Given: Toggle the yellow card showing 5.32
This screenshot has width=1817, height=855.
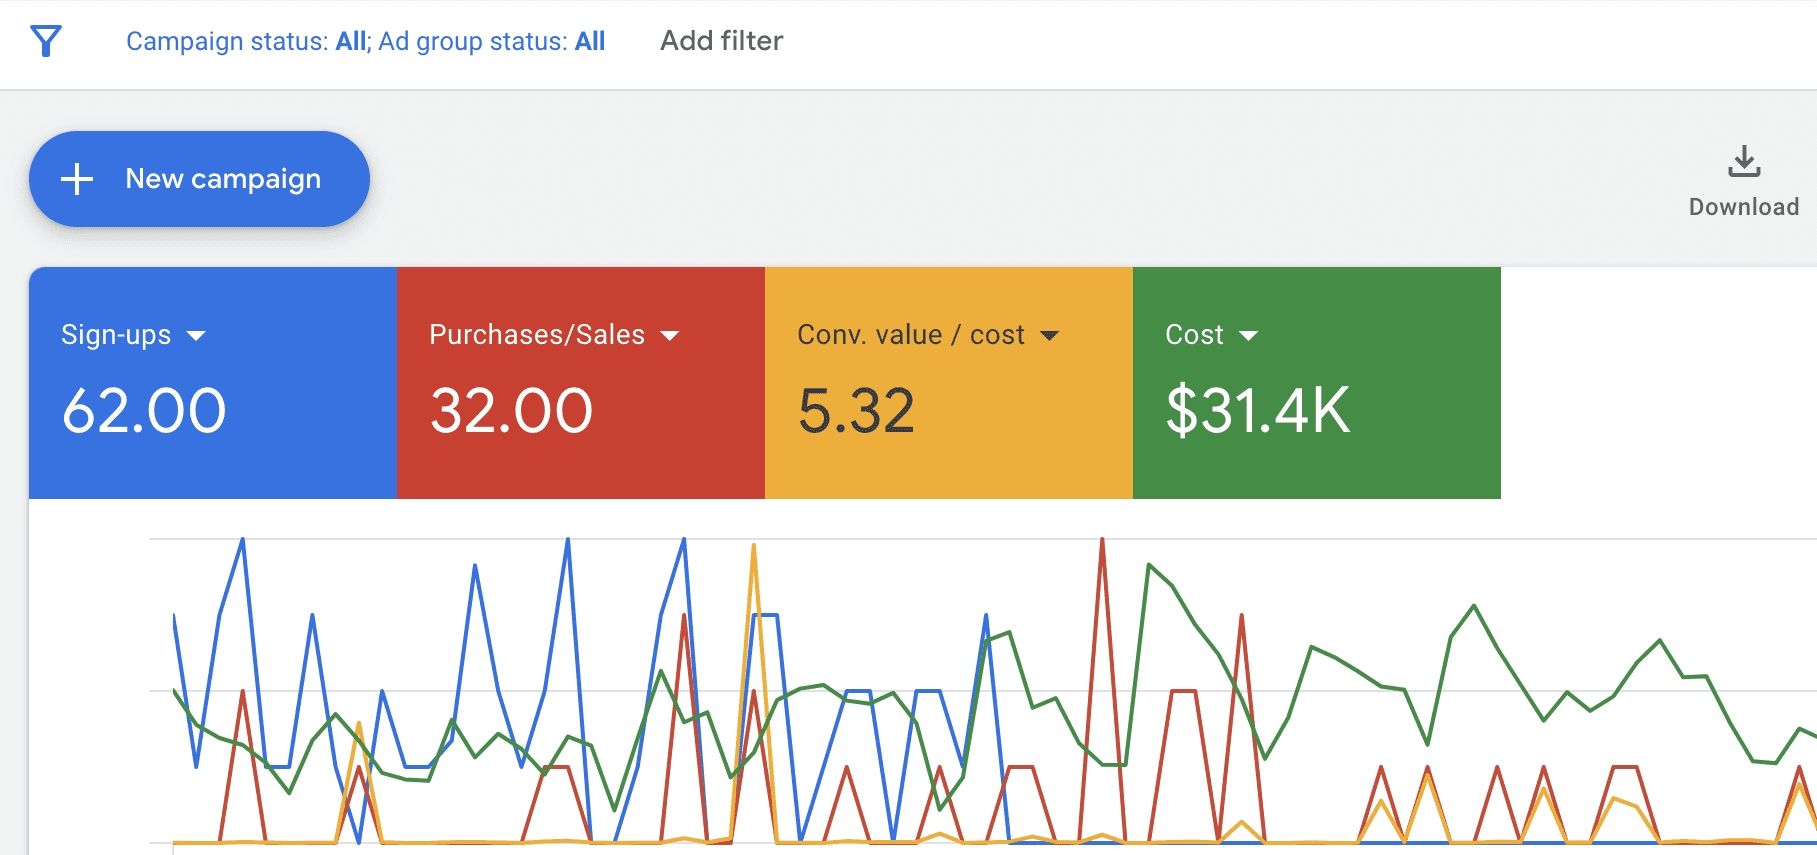Looking at the screenshot, I should coord(856,411).
